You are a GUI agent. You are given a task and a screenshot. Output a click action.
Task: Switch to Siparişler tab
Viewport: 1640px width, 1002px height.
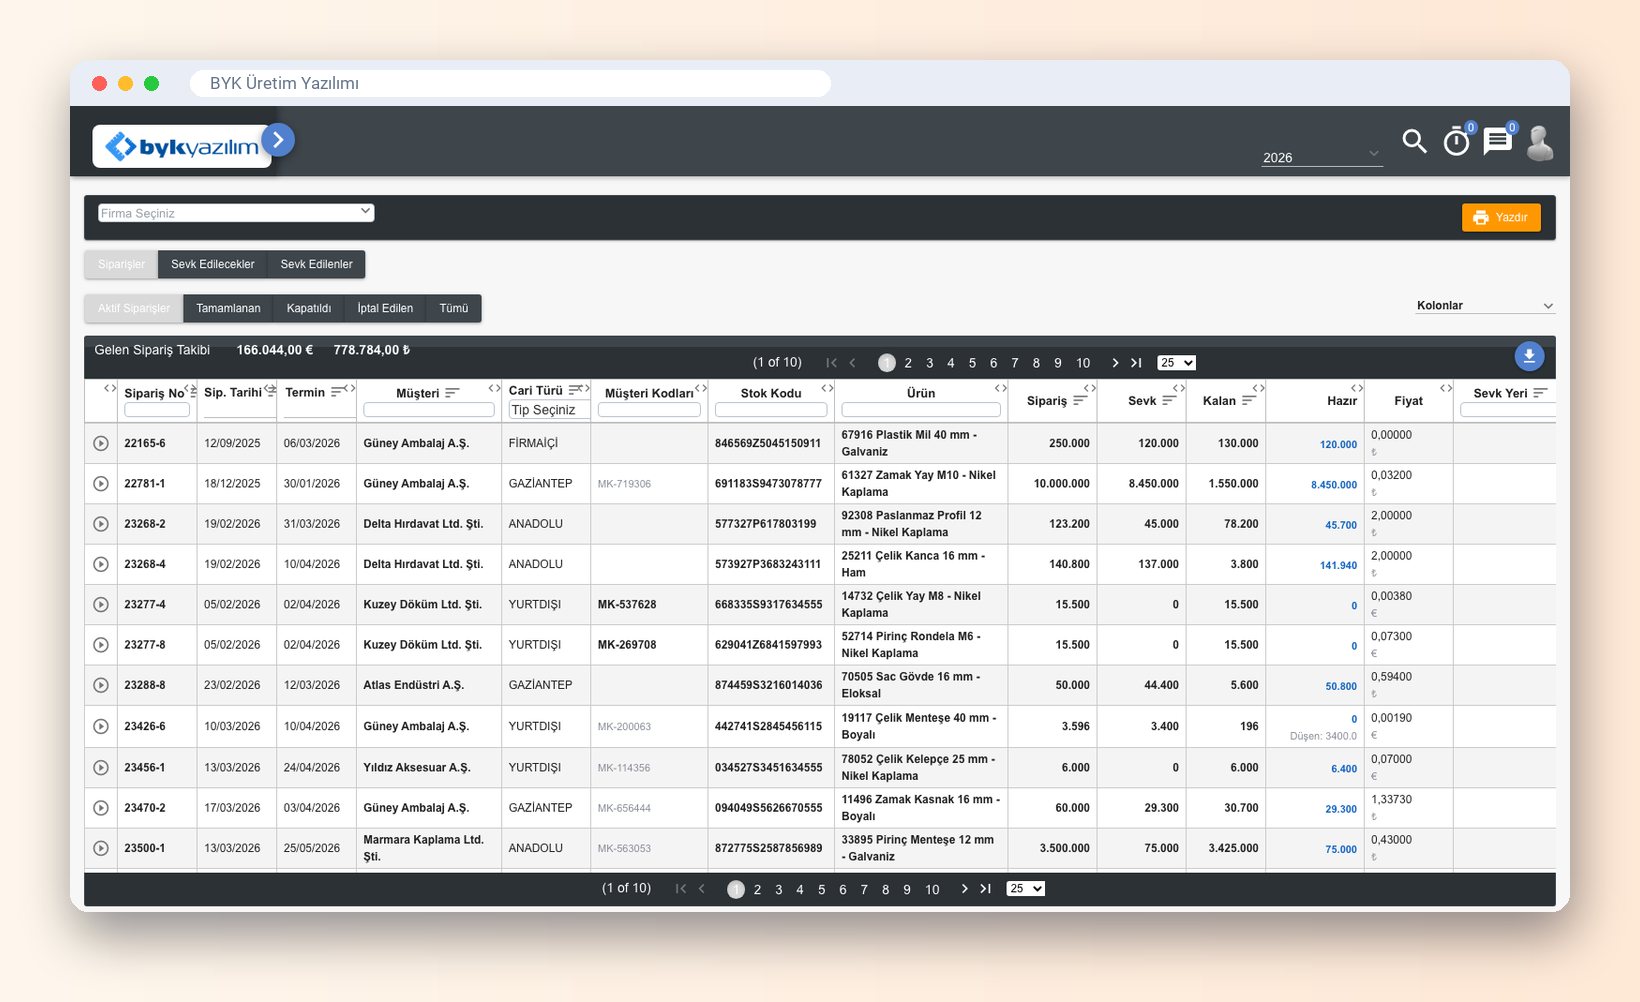click(121, 264)
